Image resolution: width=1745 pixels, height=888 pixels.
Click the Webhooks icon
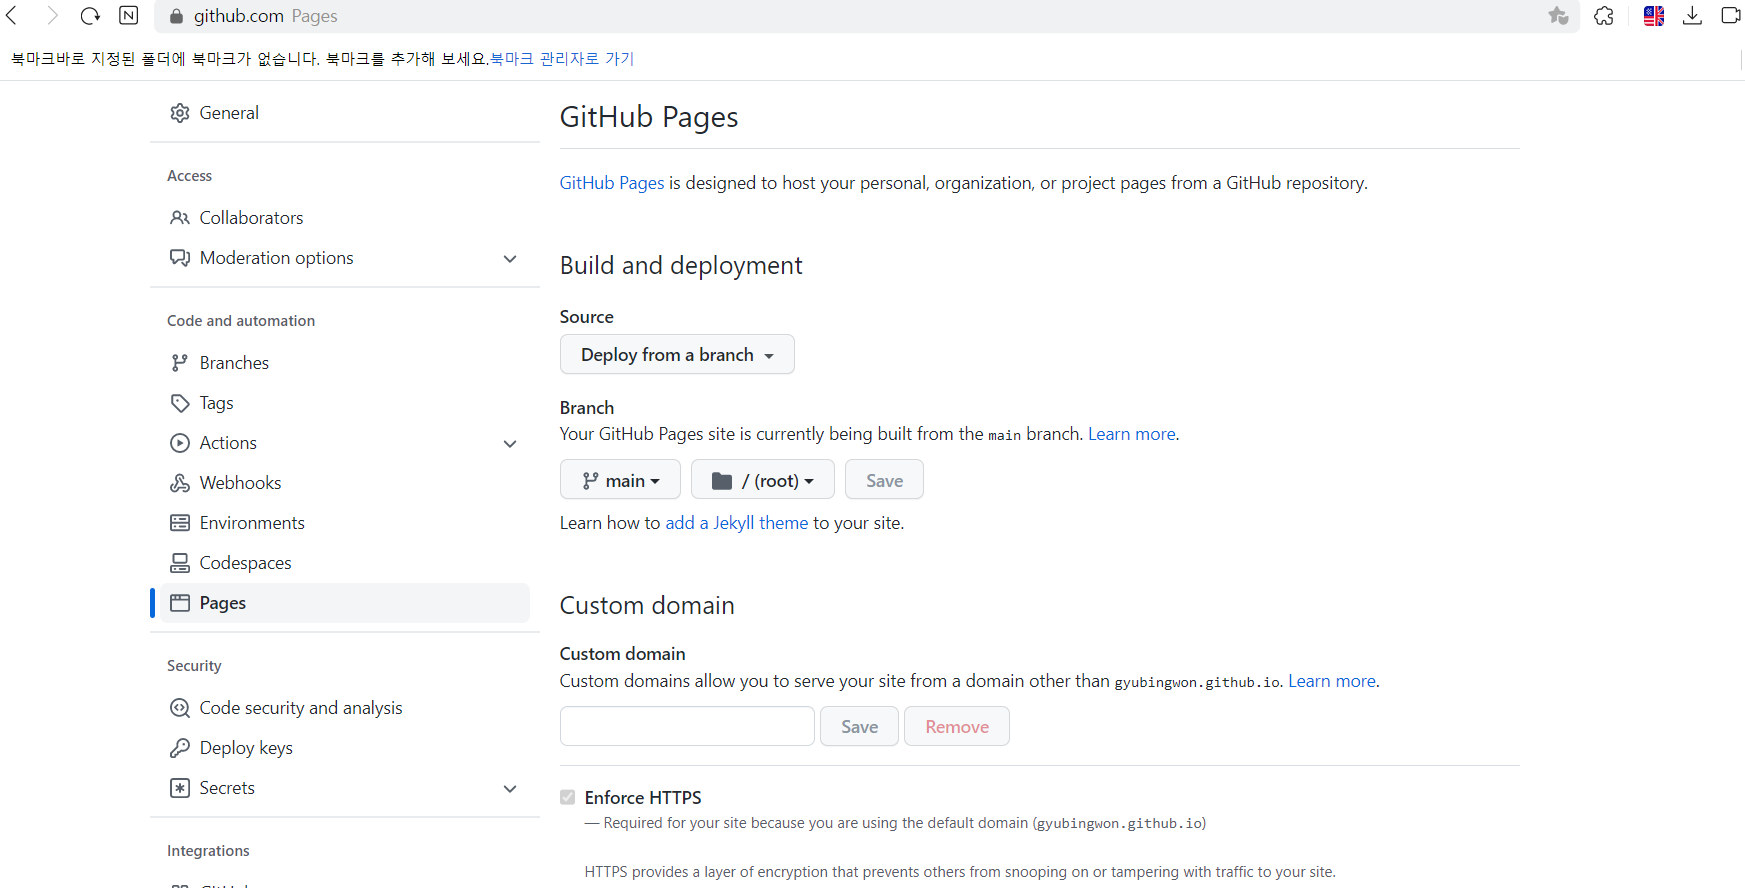pyautogui.click(x=180, y=483)
